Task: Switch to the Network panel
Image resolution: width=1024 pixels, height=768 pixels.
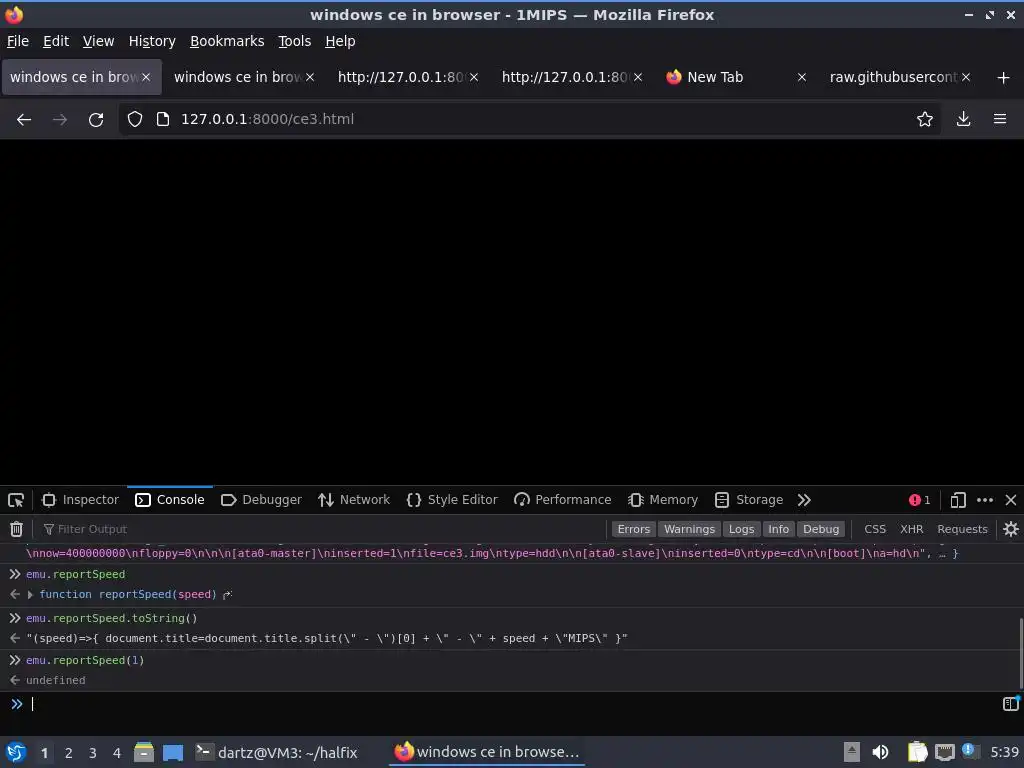Action: click(x=354, y=500)
